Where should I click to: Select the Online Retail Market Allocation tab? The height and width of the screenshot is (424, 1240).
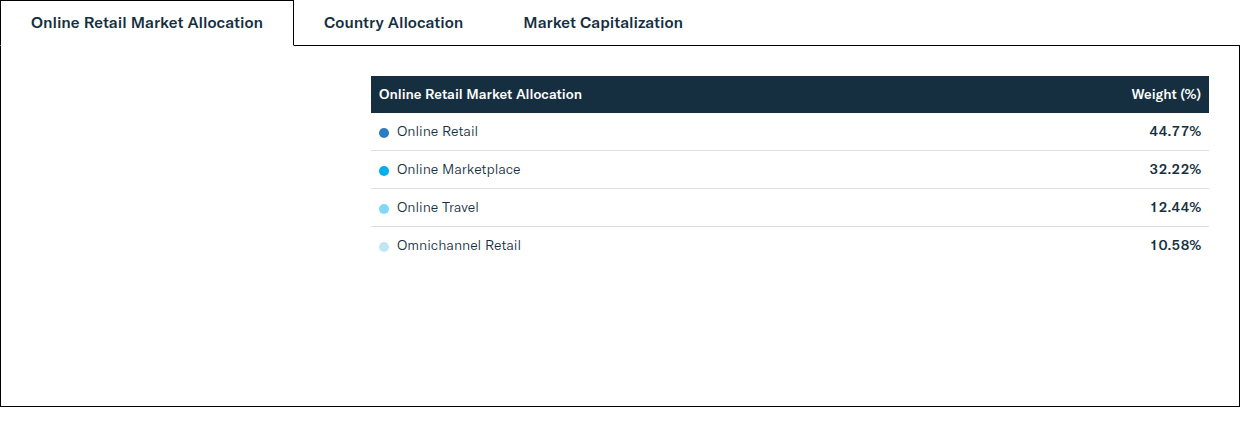pos(147,23)
